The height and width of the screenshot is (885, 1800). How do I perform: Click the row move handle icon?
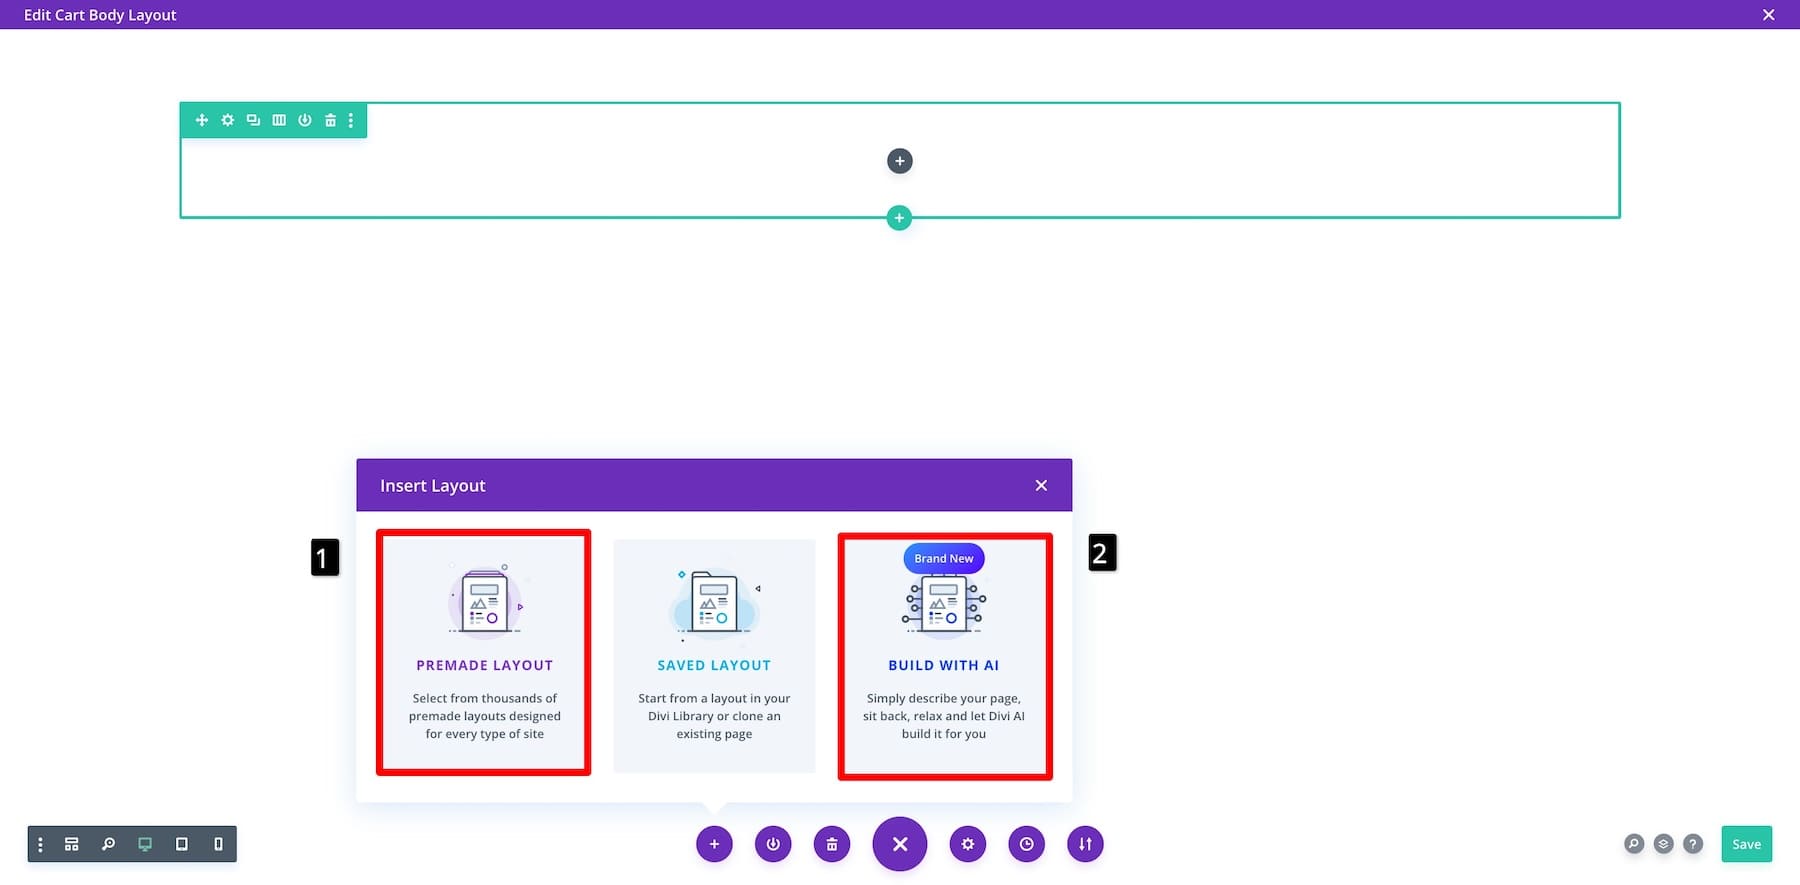pyautogui.click(x=202, y=120)
